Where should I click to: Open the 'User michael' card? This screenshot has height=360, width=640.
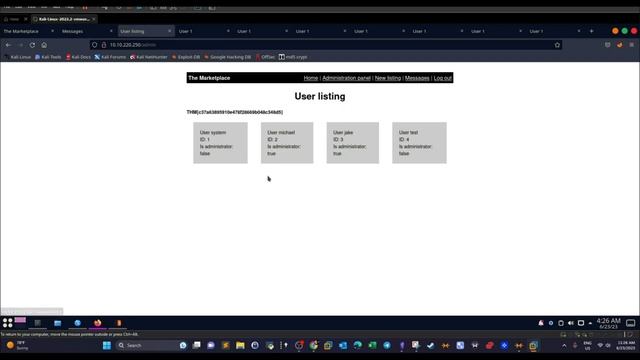(287, 143)
